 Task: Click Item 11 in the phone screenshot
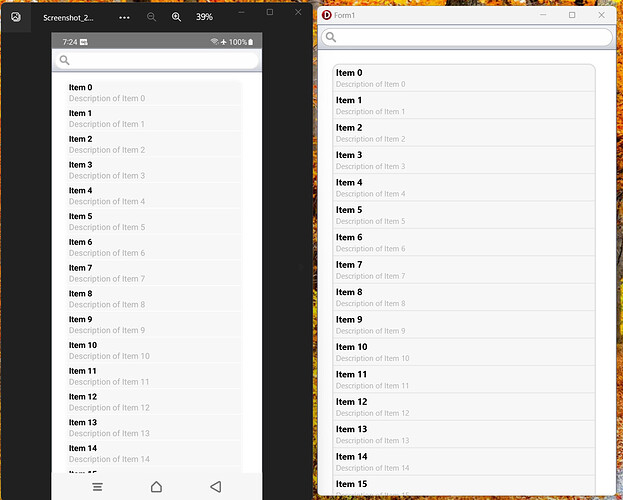[x=153, y=376]
